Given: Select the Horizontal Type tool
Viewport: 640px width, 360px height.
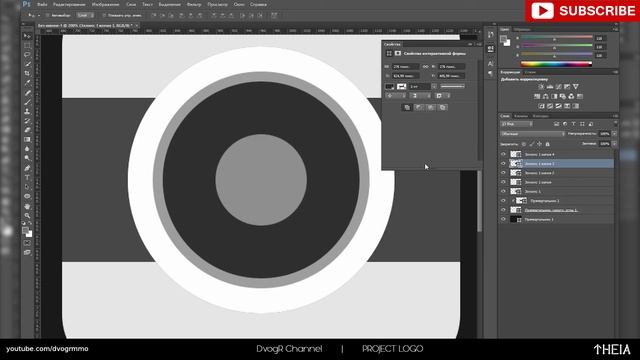Looking at the screenshot, I should tap(27, 178).
